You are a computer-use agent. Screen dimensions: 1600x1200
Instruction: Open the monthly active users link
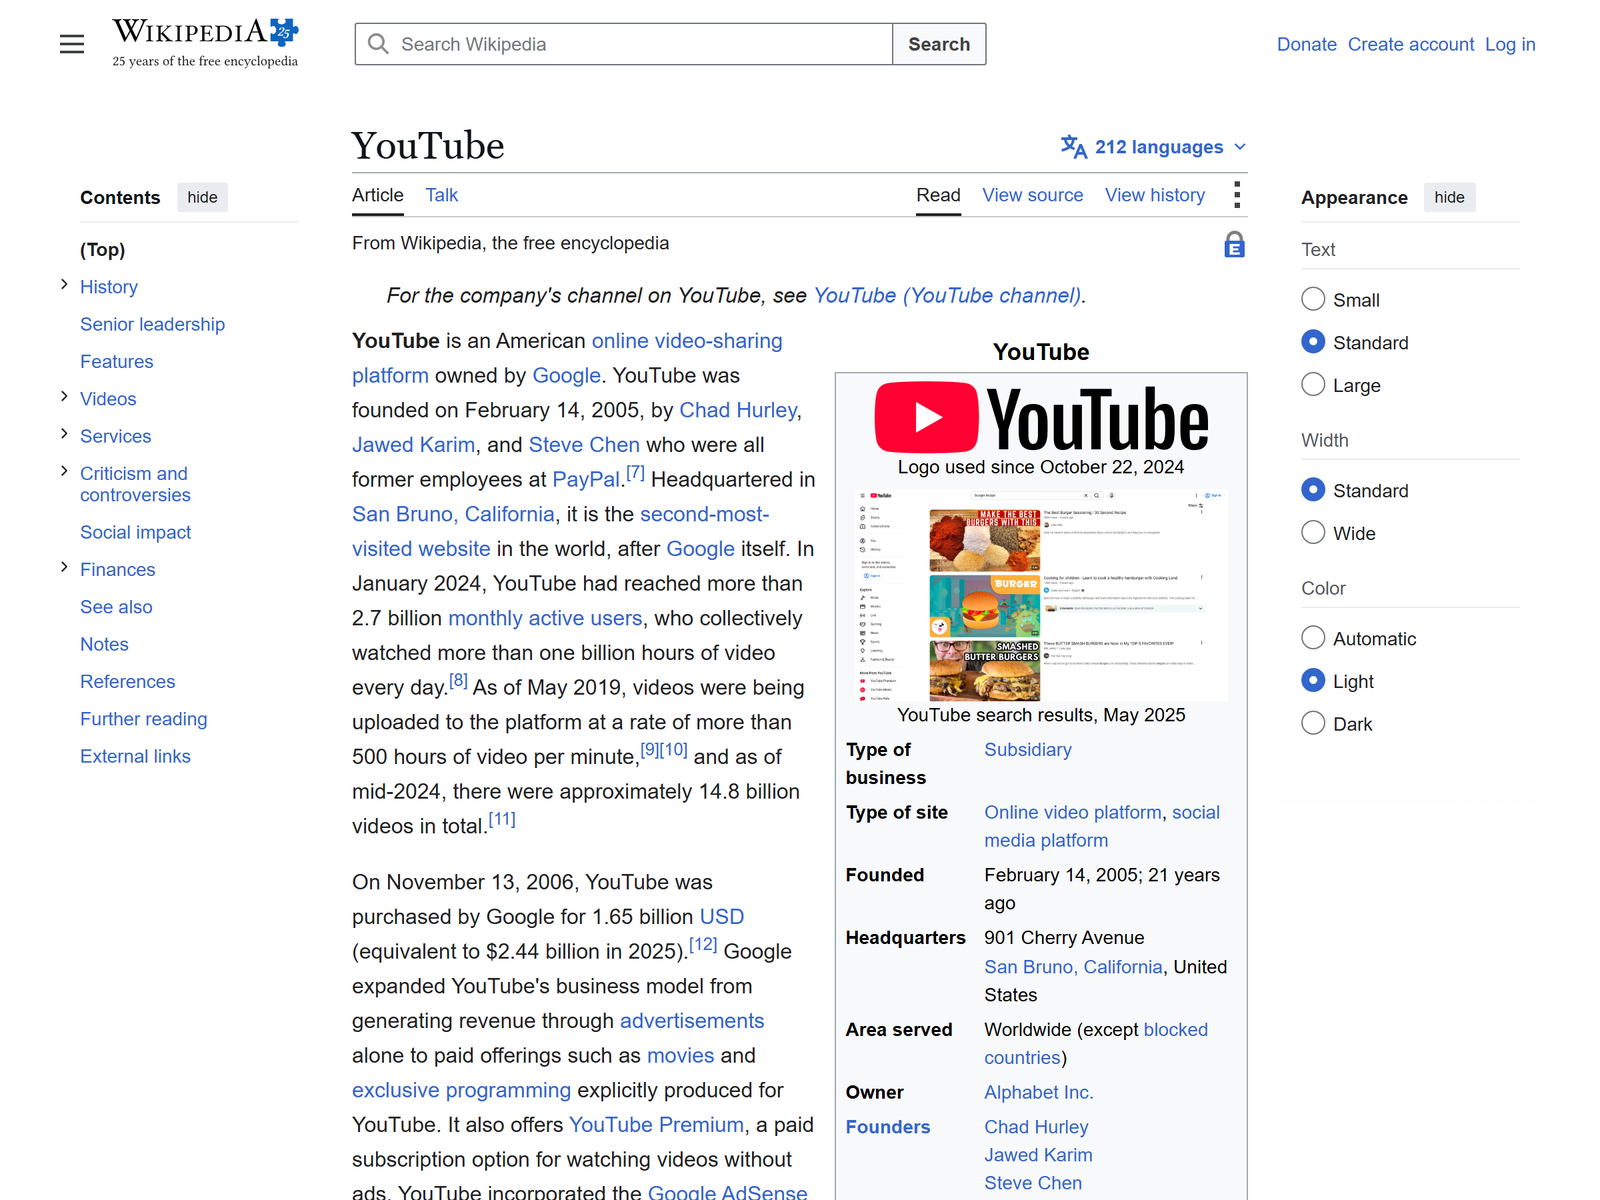tap(545, 618)
